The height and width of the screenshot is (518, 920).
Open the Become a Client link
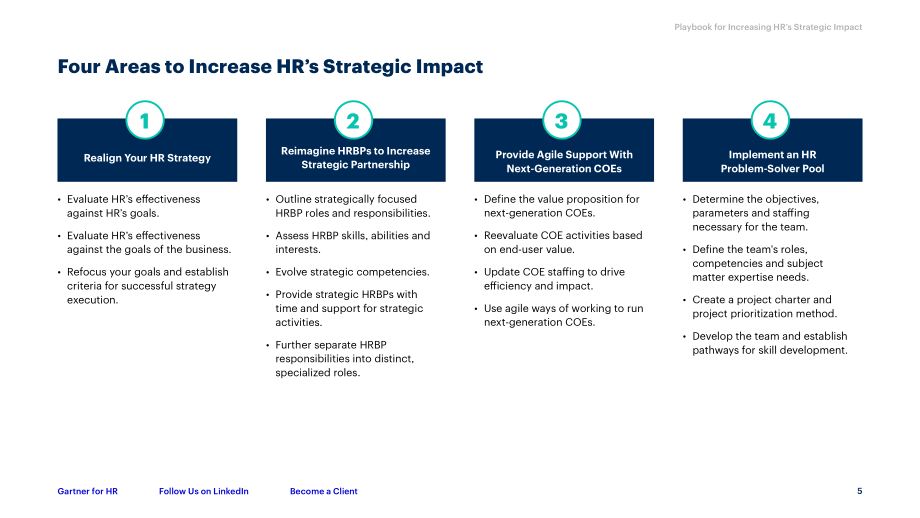pos(323,491)
